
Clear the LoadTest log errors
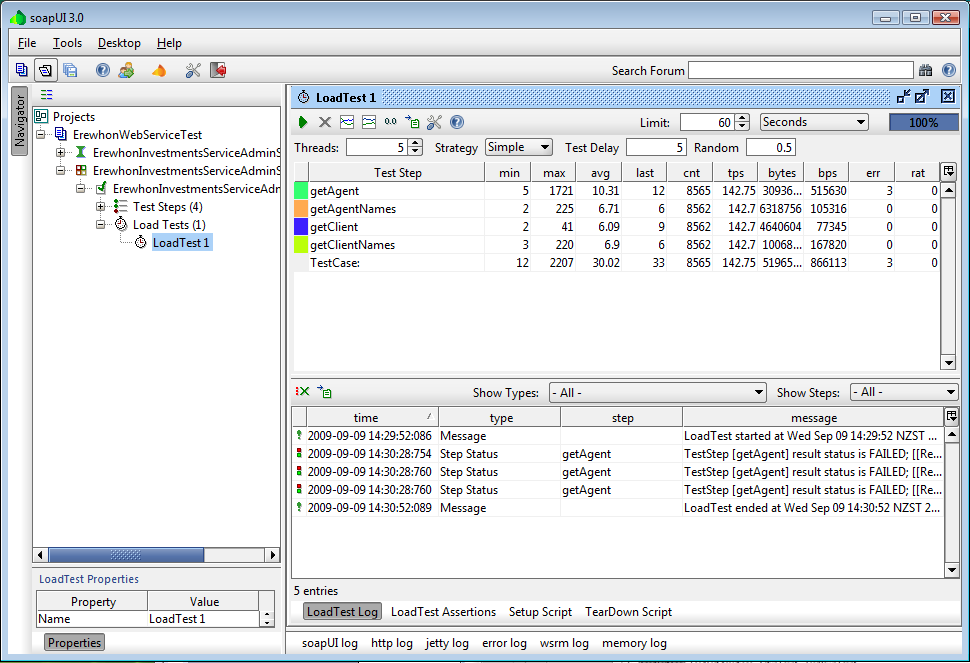pos(303,391)
